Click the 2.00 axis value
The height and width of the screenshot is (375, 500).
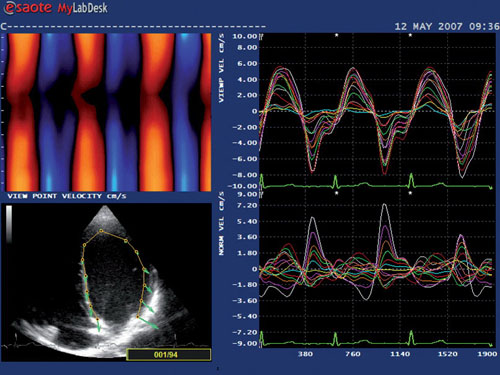point(247,95)
